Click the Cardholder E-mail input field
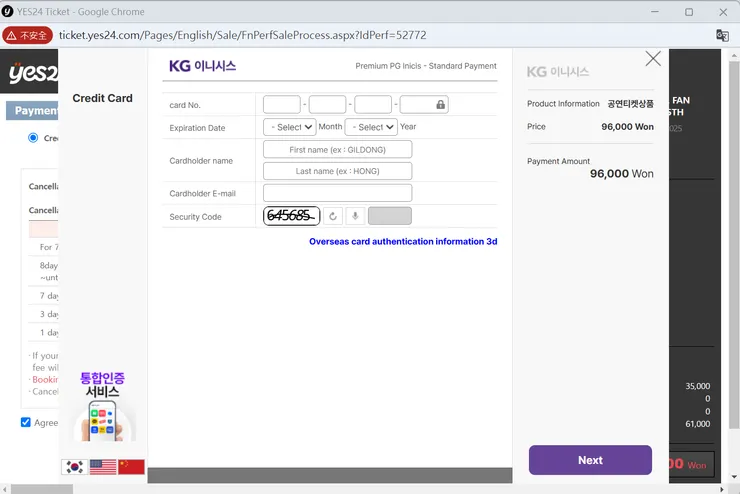Image resolution: width=740 pixels, height=494 pixels. tap(337, 193)
